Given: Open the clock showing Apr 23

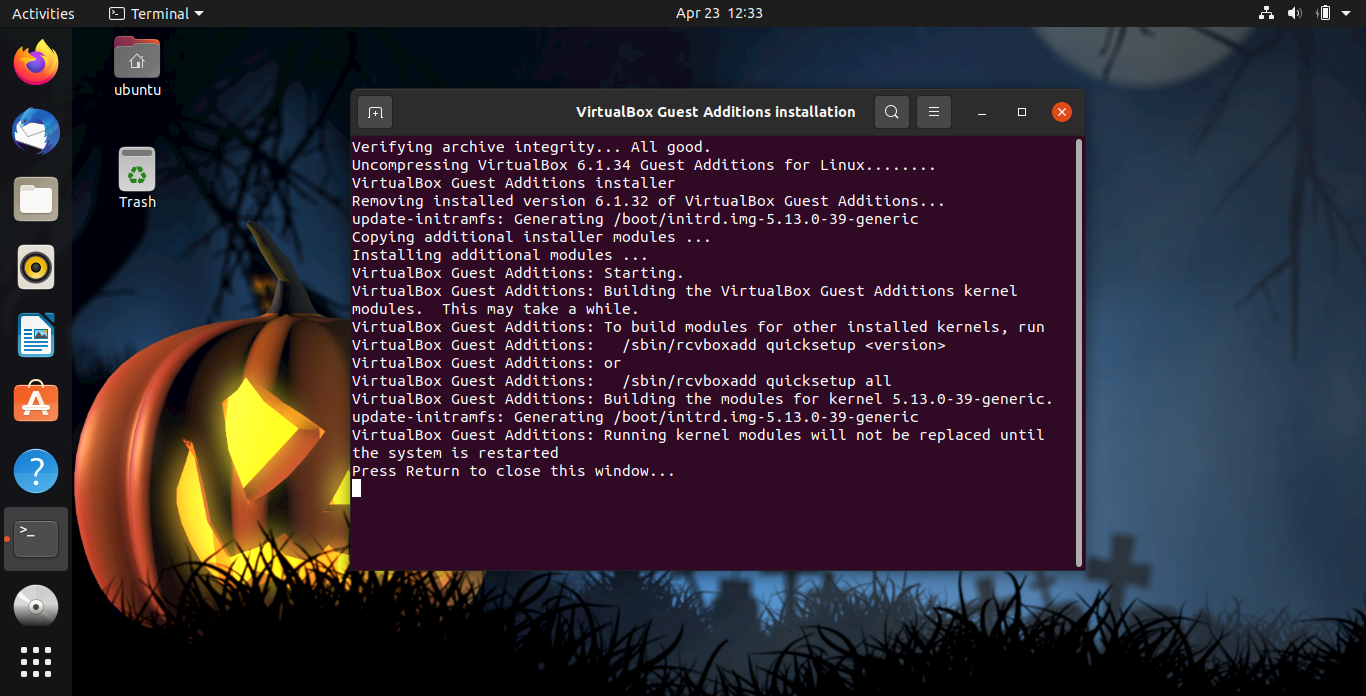Looking at the screenshot, I should [719, 13].
